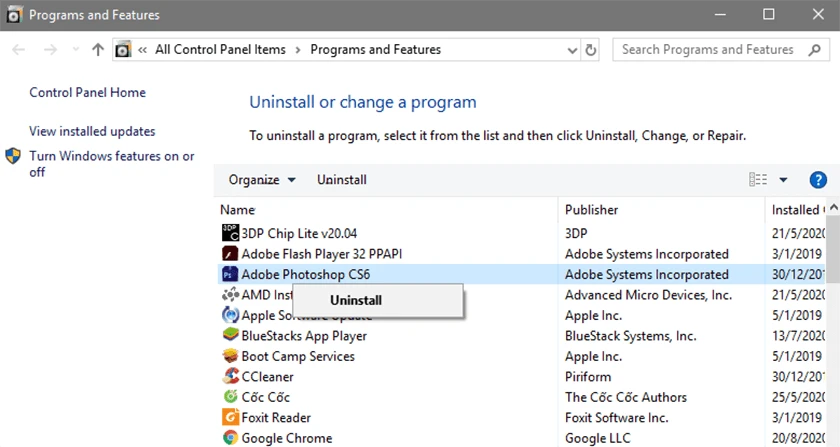Select the Boot Camp Services entry

click(298, 356)
